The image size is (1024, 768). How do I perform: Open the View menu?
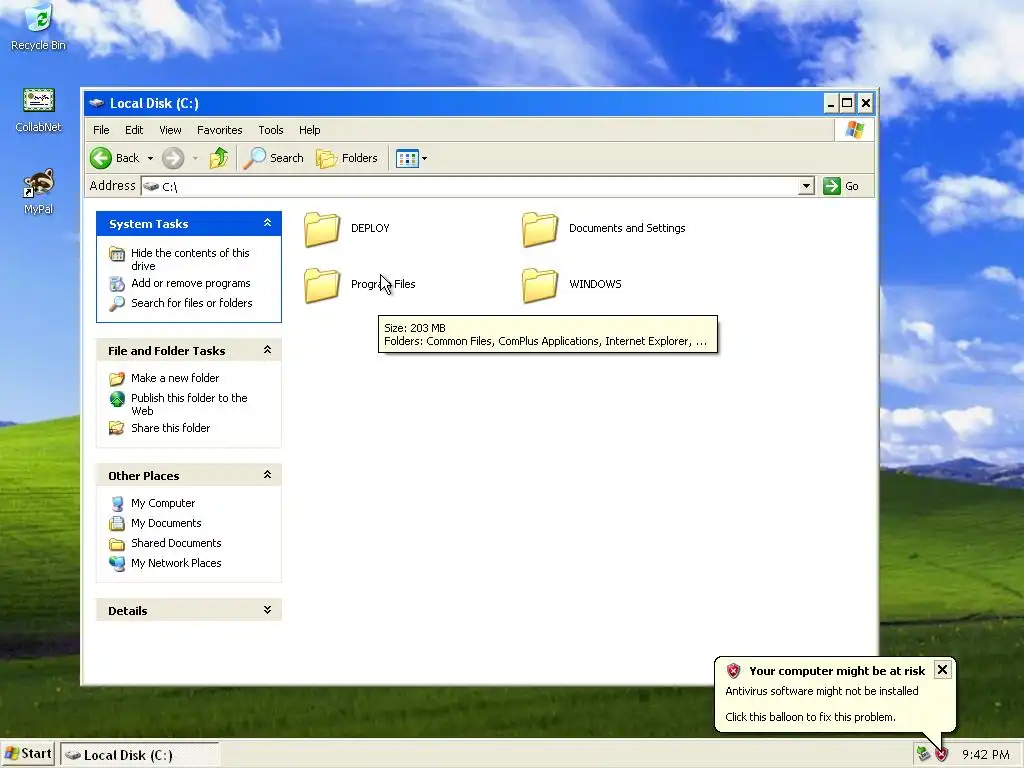170,130
